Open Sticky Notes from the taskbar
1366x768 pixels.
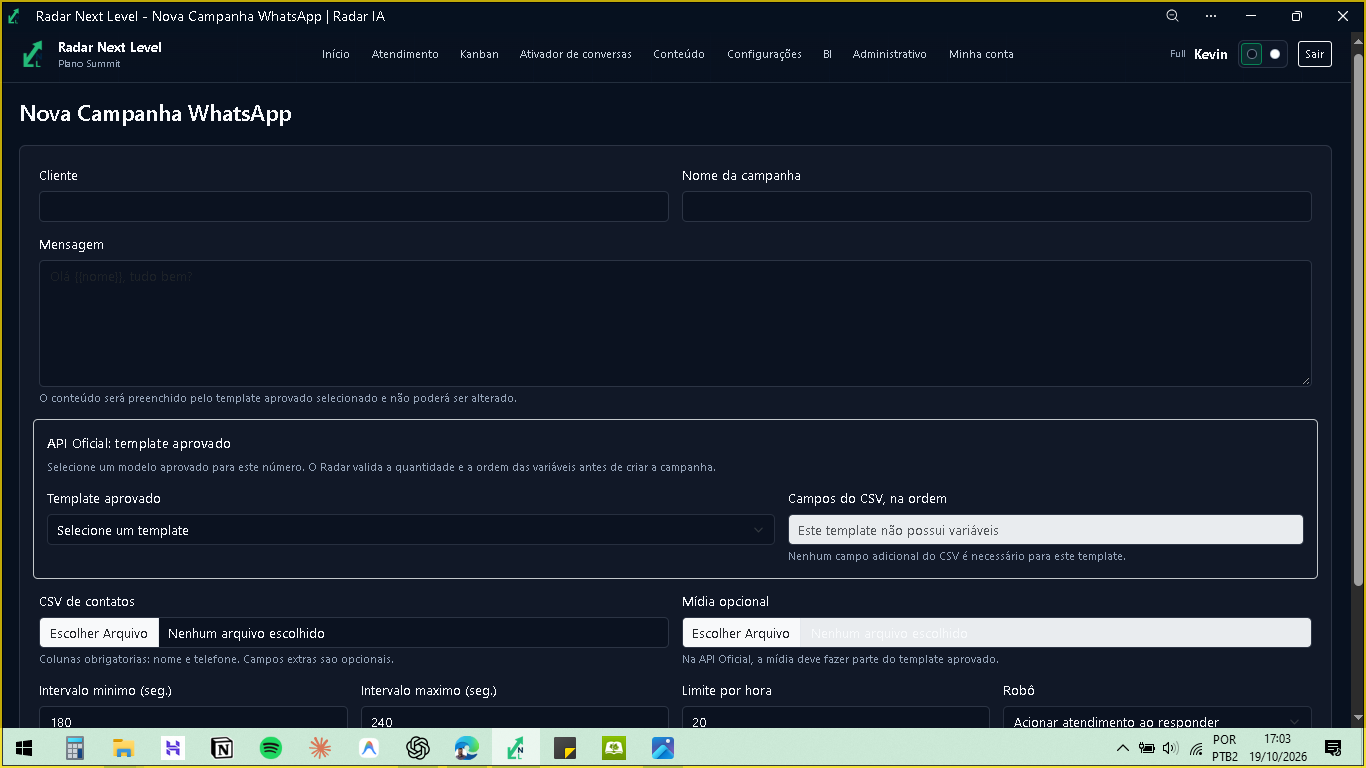(565, 748)
